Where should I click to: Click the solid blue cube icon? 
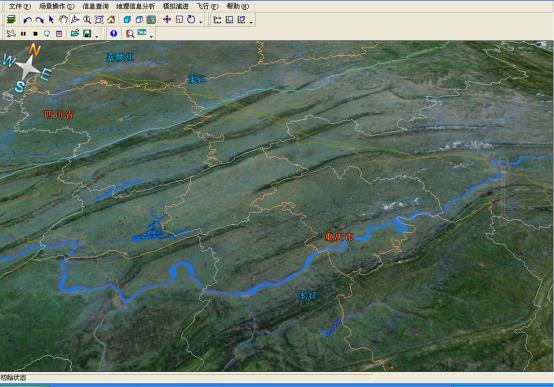click(x=127, y=20)
